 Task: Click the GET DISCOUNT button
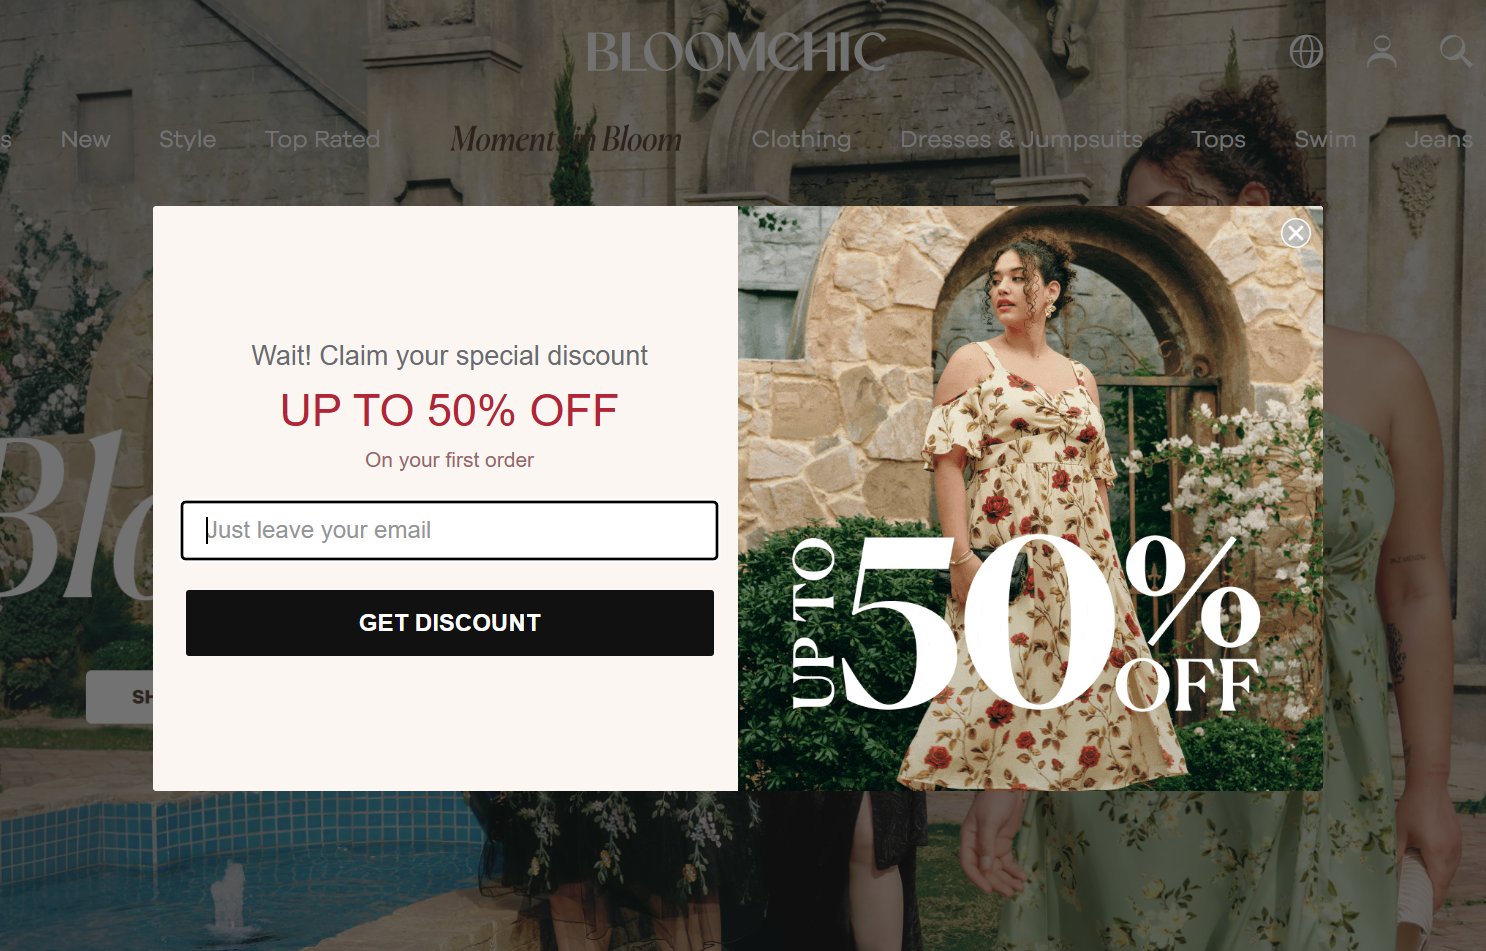click(450, 623)
